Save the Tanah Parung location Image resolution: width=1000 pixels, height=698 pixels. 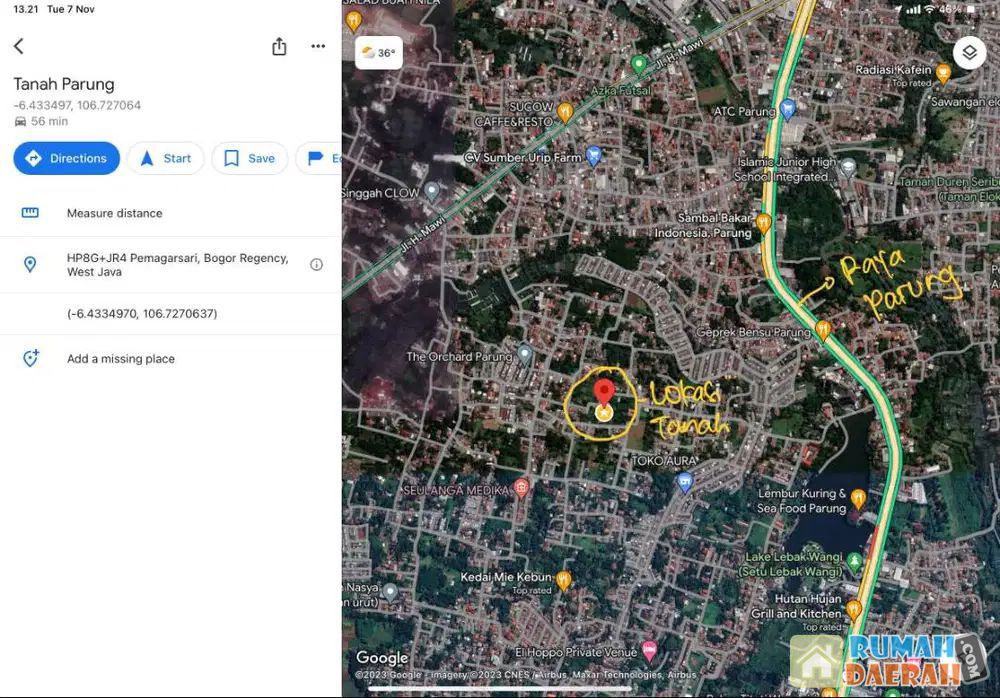tap(249, 158)
